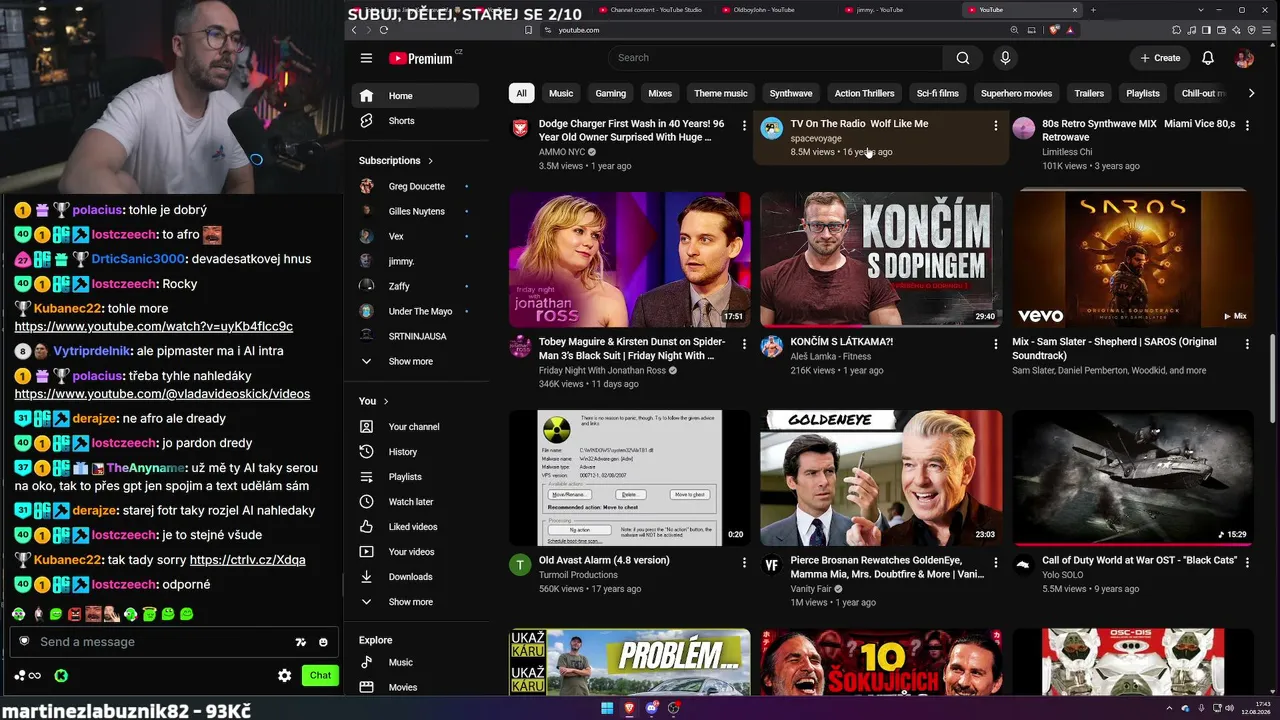Select the Gaming filter chip
This screenshot has height=720, width=1280.
611,93
